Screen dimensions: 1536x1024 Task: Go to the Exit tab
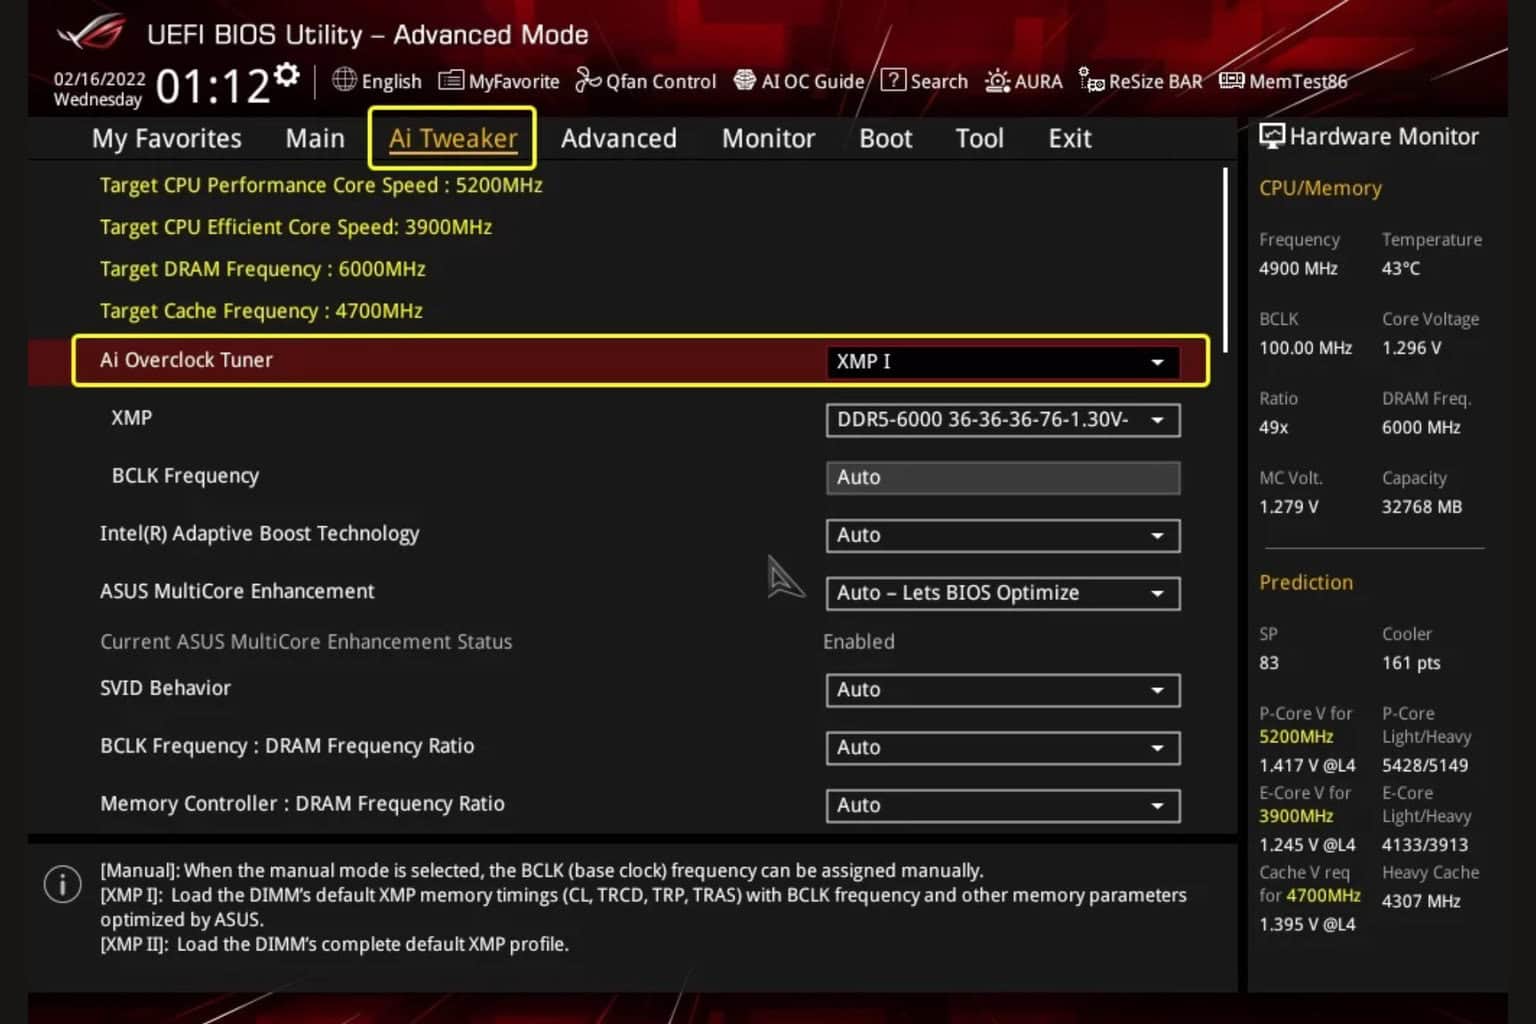point(1070,138)
